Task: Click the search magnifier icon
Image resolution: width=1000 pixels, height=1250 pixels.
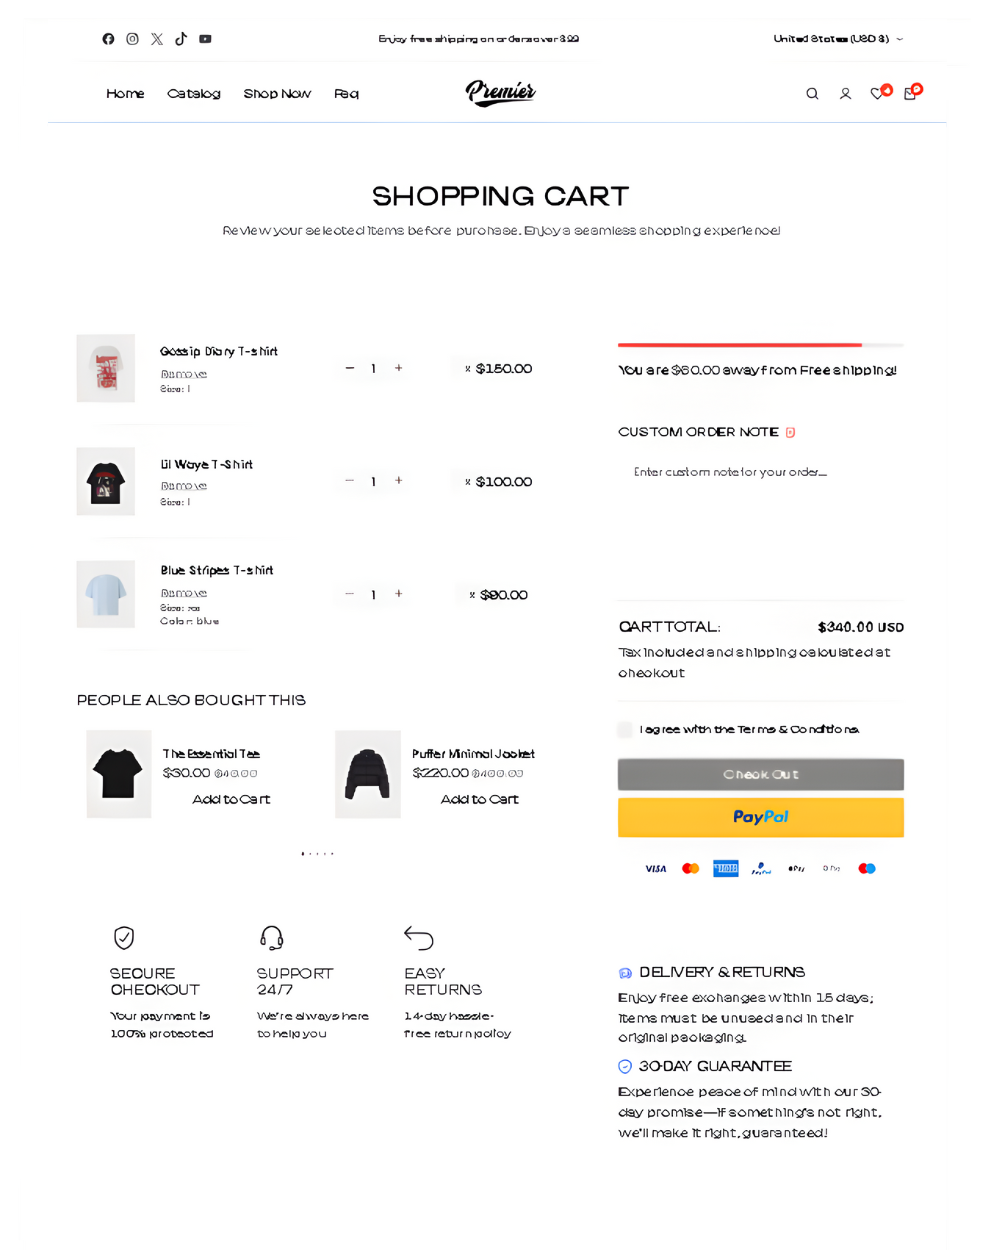Action: (812, 94)
